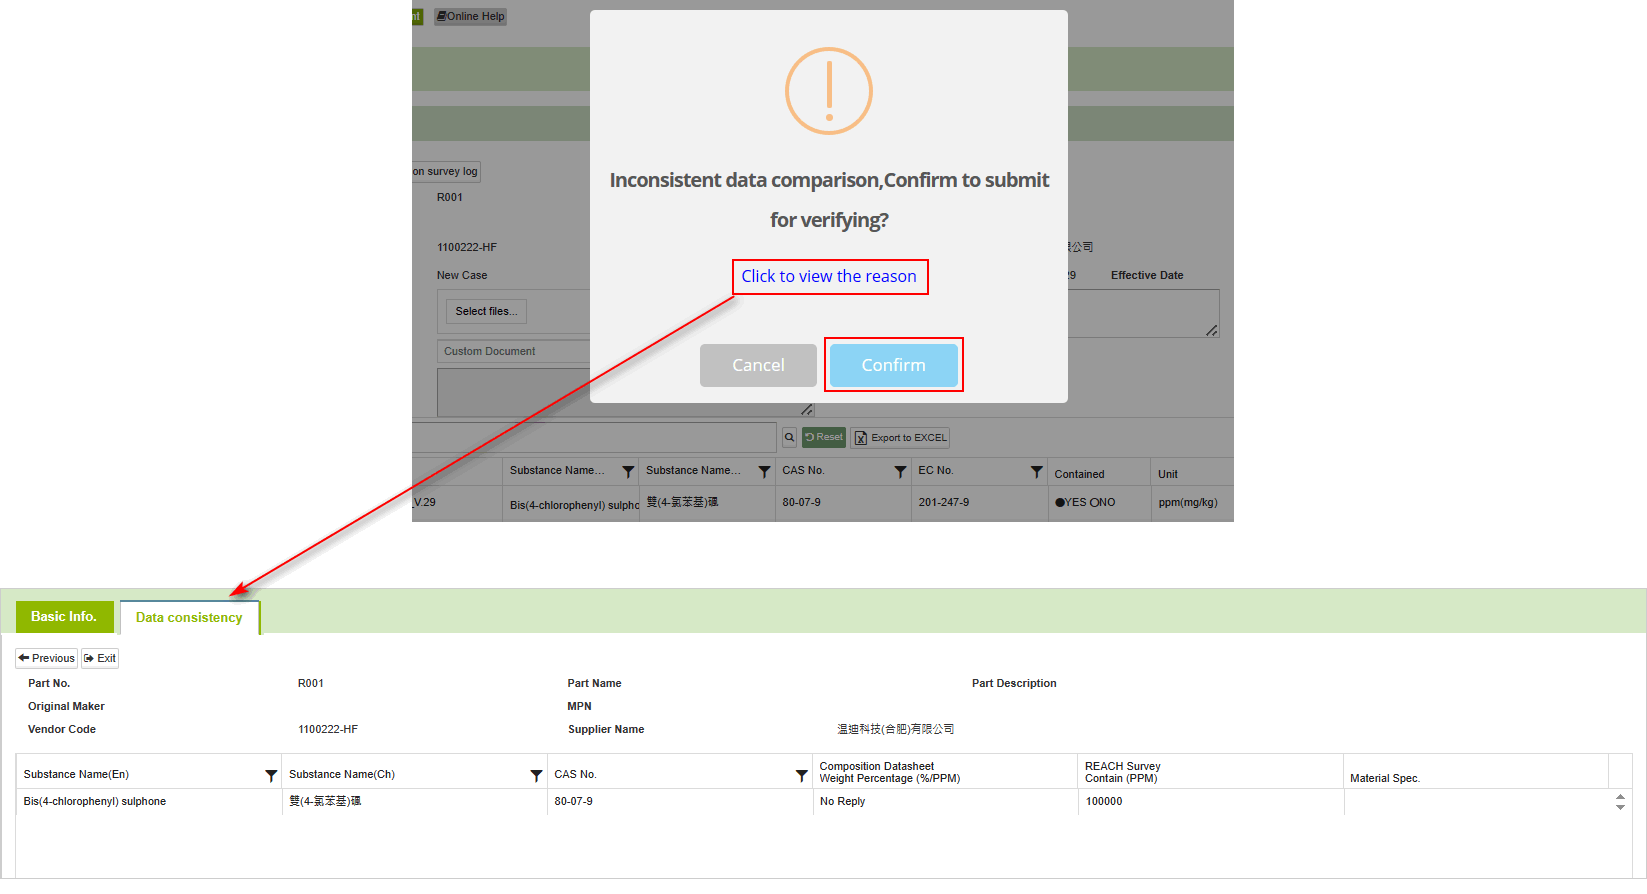This screenshot has width=1647, height=894.
Task: Click the 'New Case' text
Action: [462, 275]
